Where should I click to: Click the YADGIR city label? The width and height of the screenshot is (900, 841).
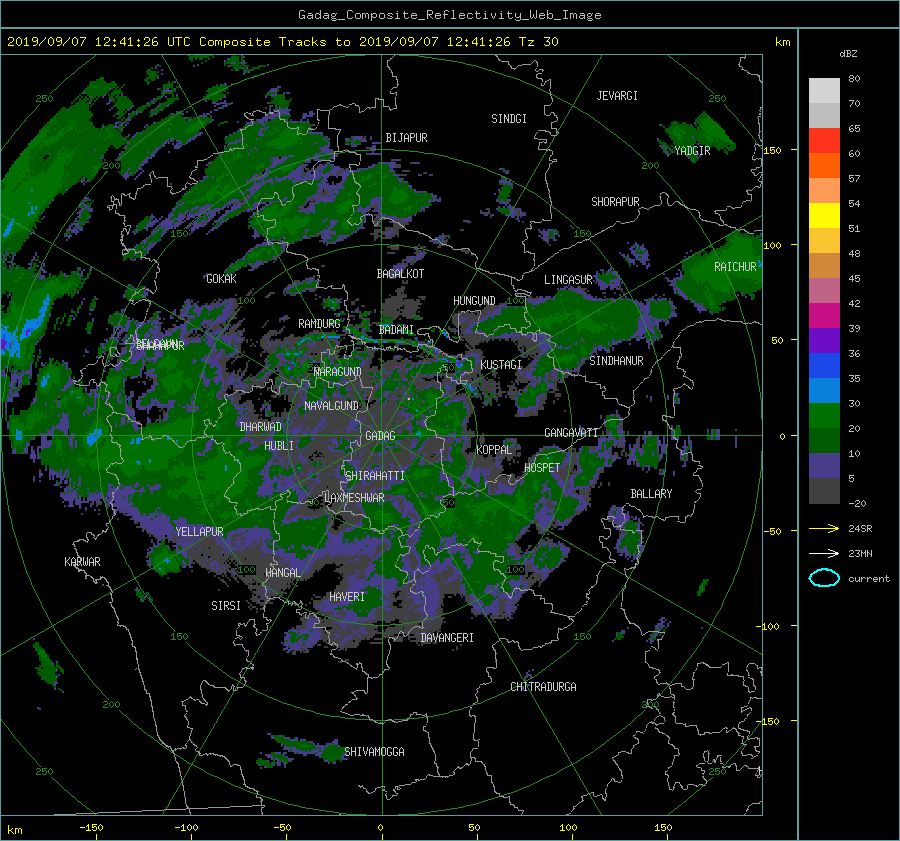click(692, 151)
